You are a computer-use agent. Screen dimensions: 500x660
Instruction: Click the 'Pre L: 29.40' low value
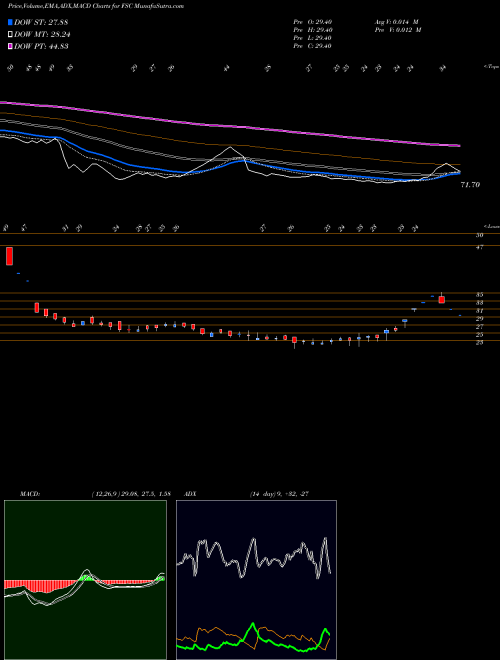click(313, 38)
